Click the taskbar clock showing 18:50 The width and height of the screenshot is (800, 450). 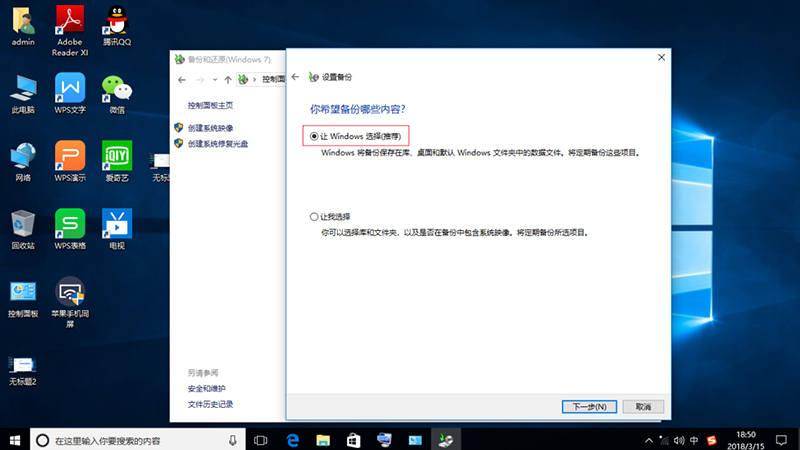point(746,440)
